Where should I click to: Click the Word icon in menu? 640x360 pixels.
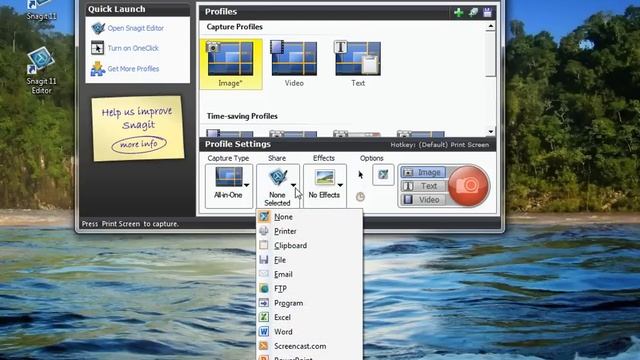pos(264,331)
